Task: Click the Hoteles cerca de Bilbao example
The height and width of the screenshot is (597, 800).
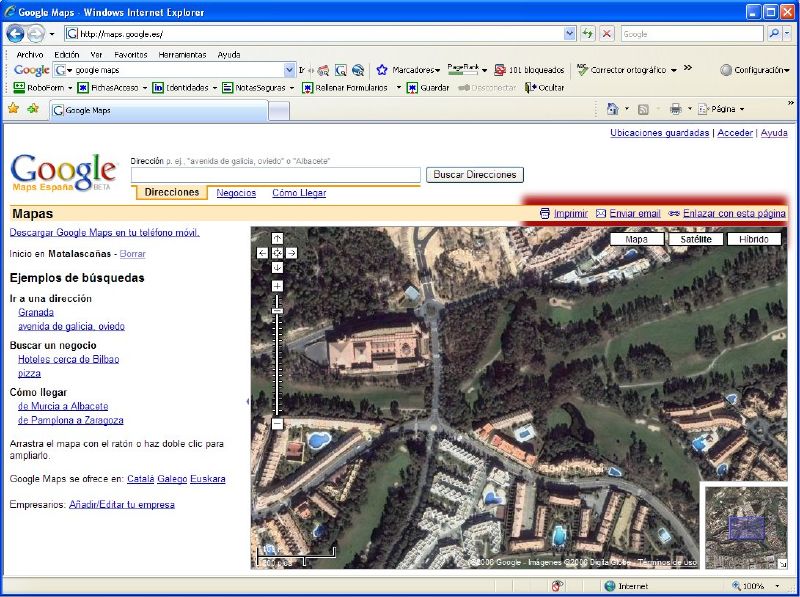Action: pyautogui.click(x=68, y=359)
